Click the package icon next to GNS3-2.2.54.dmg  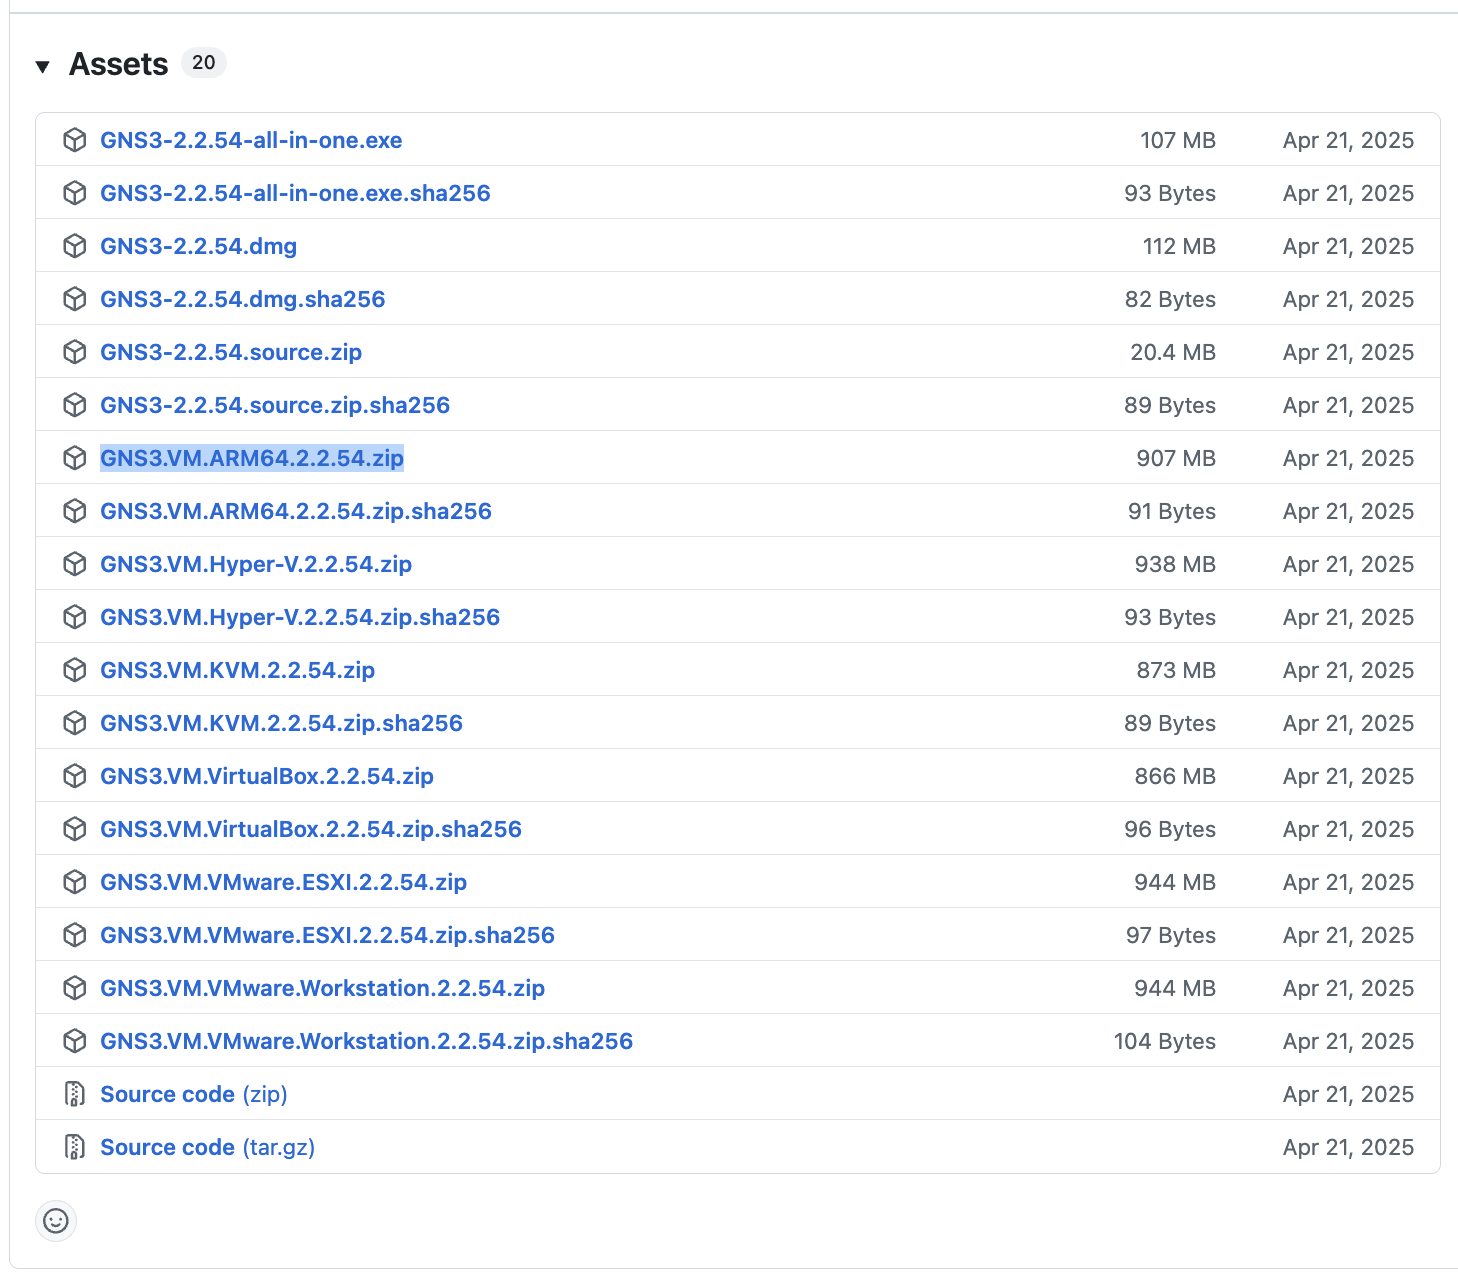[76, 245]
